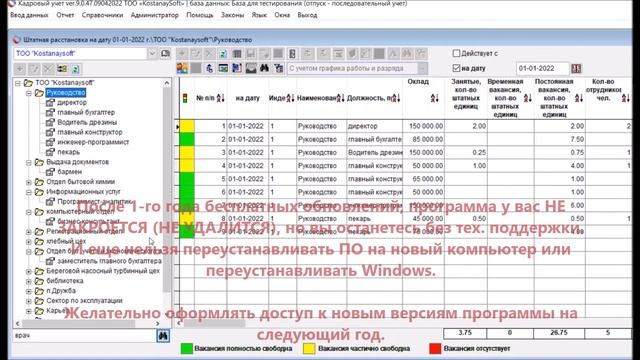Open the Помощь menu

tap(200, 15)
